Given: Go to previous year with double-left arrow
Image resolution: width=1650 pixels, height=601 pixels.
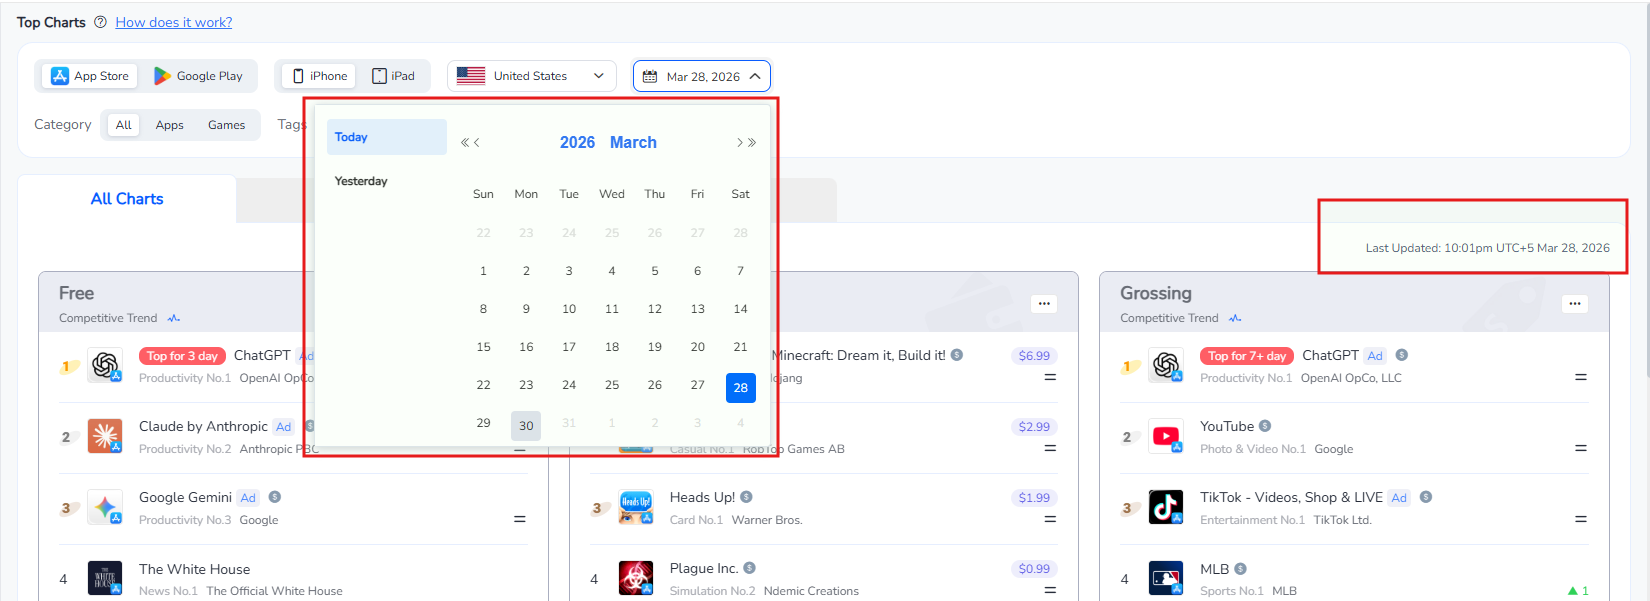Looking at the screenshot, I should click(x=465, y=143).
